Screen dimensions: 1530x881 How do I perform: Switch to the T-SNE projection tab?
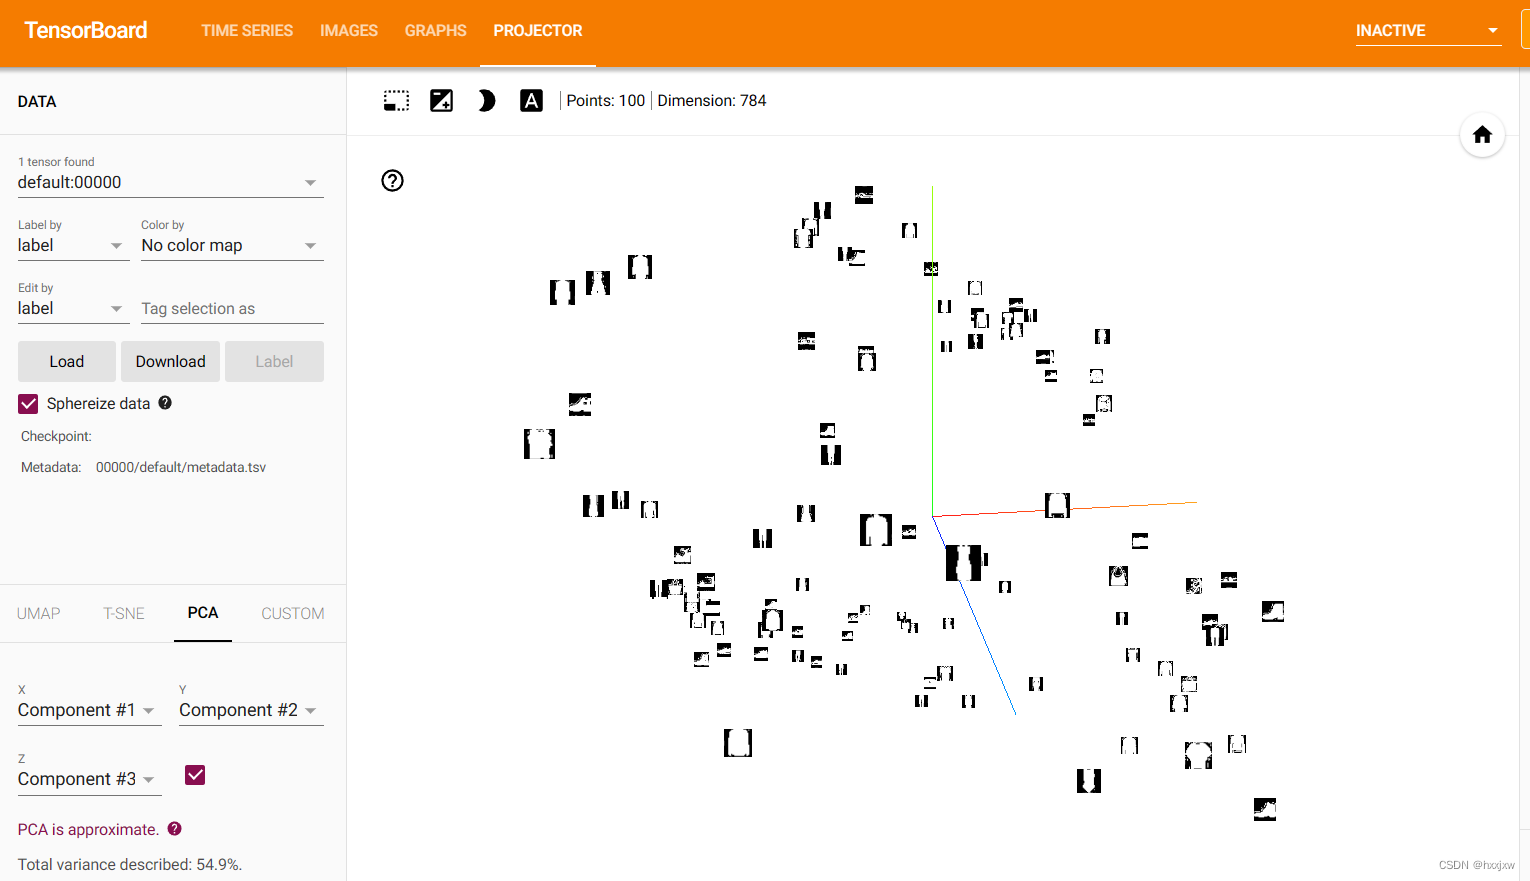[x=124, y=613]
